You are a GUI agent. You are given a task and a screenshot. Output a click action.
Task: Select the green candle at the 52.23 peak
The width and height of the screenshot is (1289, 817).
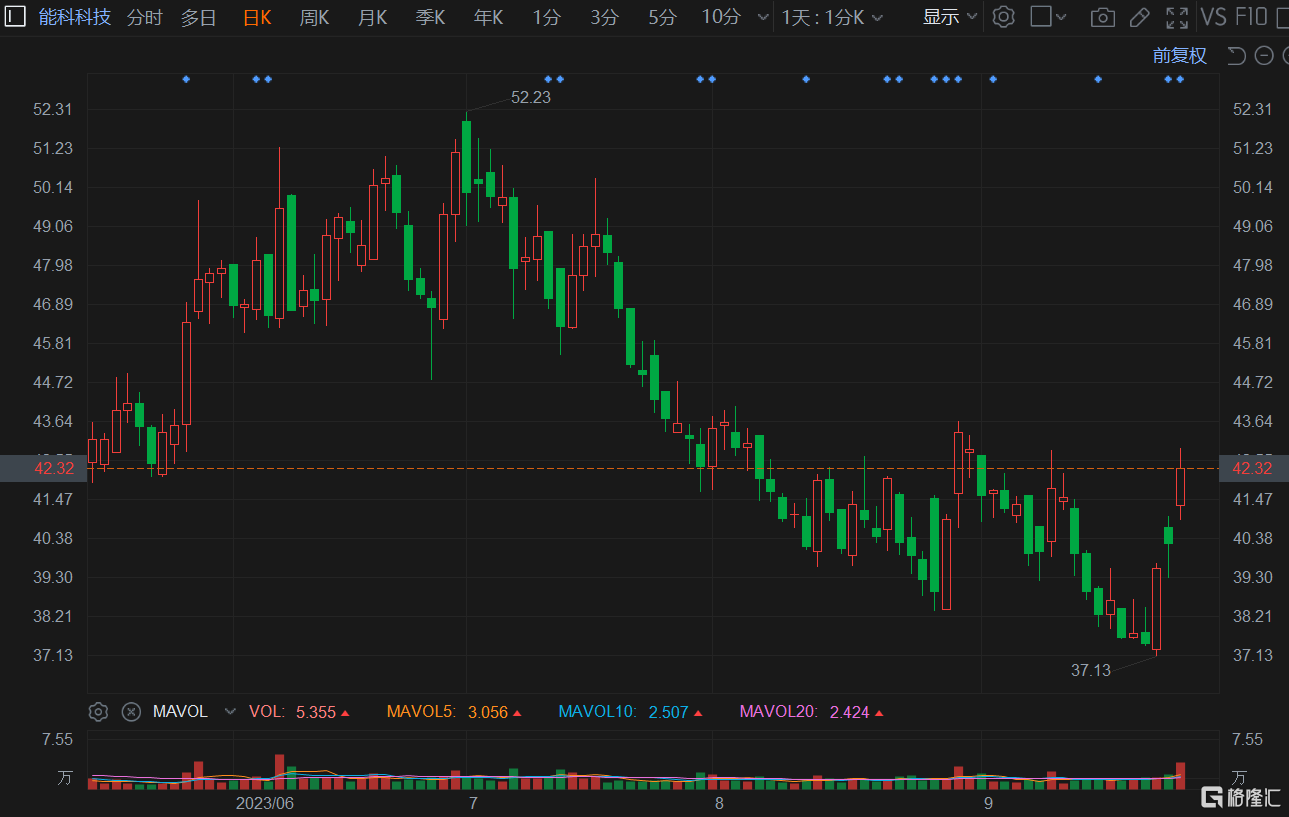467,156
